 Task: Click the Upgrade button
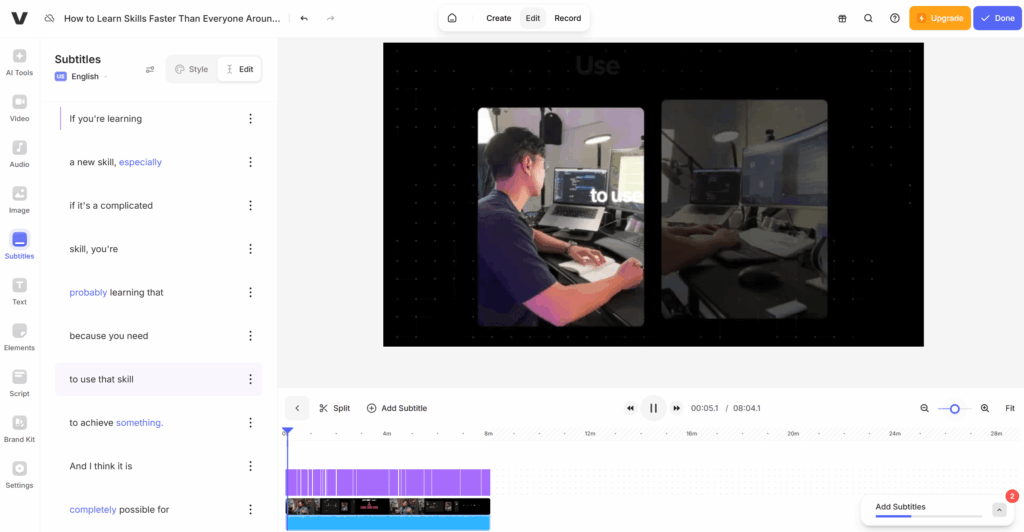click(x=940, y=18)
